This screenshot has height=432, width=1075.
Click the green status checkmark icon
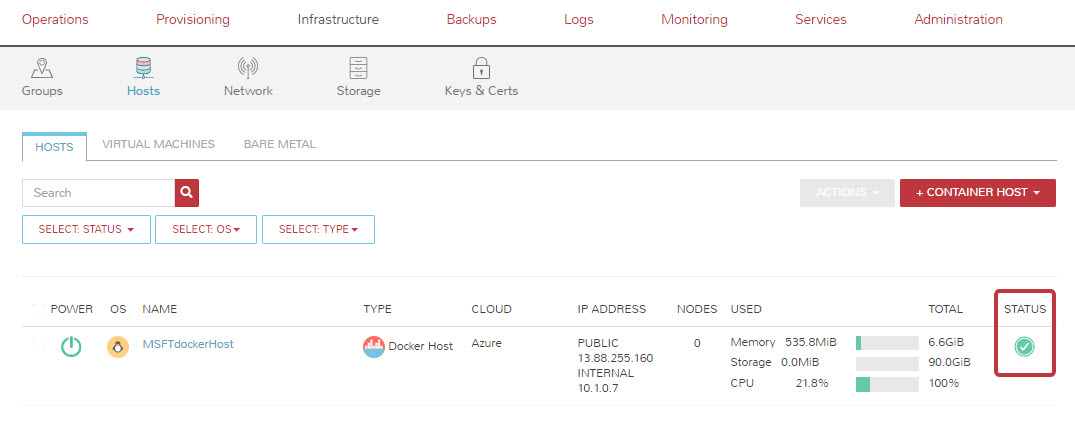click(x=1025, y=346)
